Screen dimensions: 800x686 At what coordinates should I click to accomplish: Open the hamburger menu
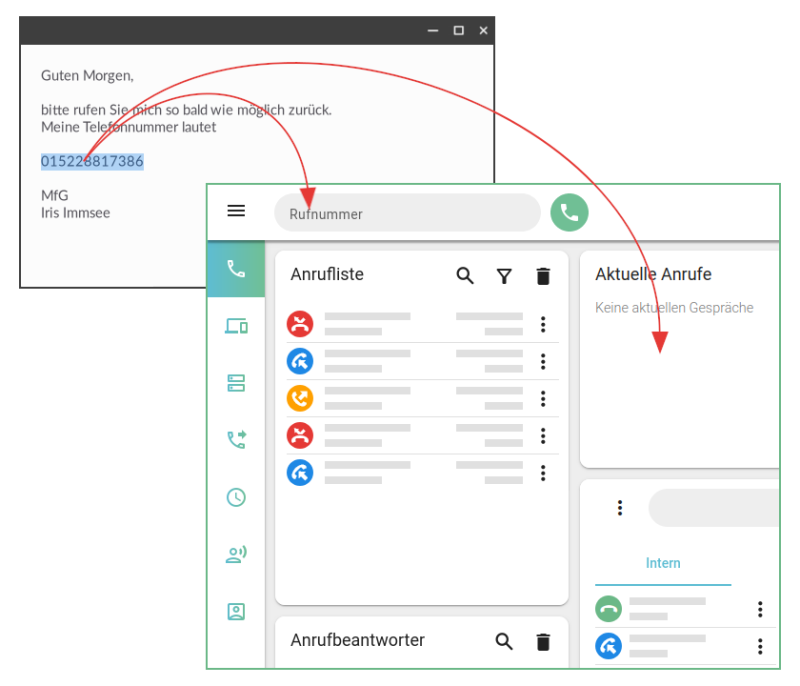click(236, 211)
